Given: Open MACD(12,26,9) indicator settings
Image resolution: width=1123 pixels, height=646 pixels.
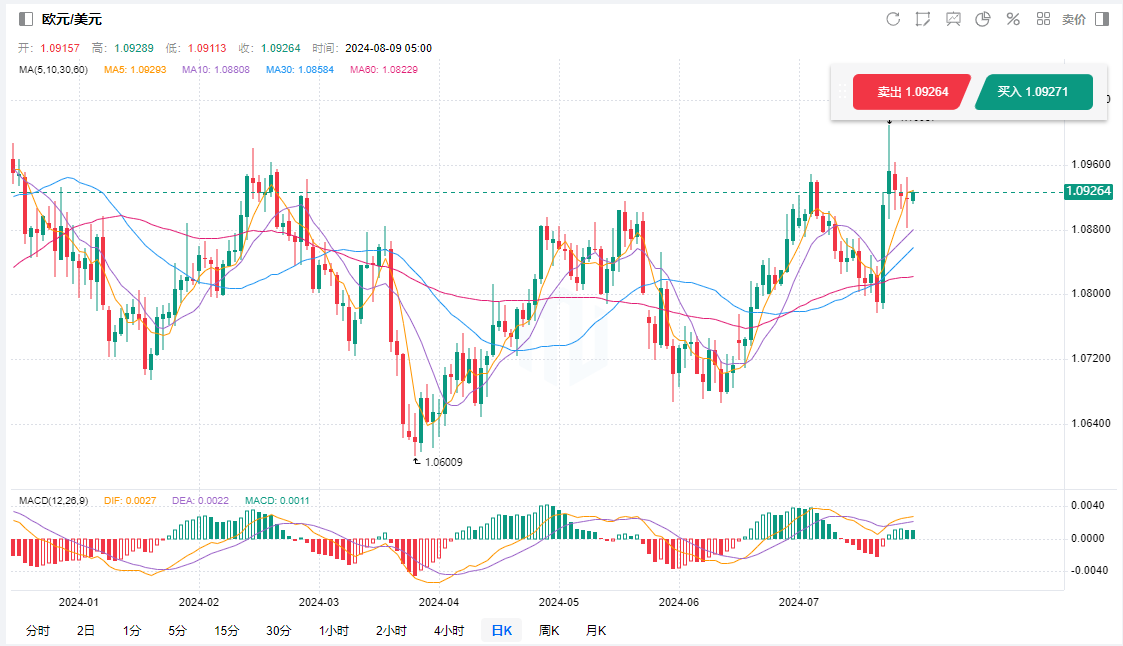Looking at the screenshot, I should click(x=55, y=500).
